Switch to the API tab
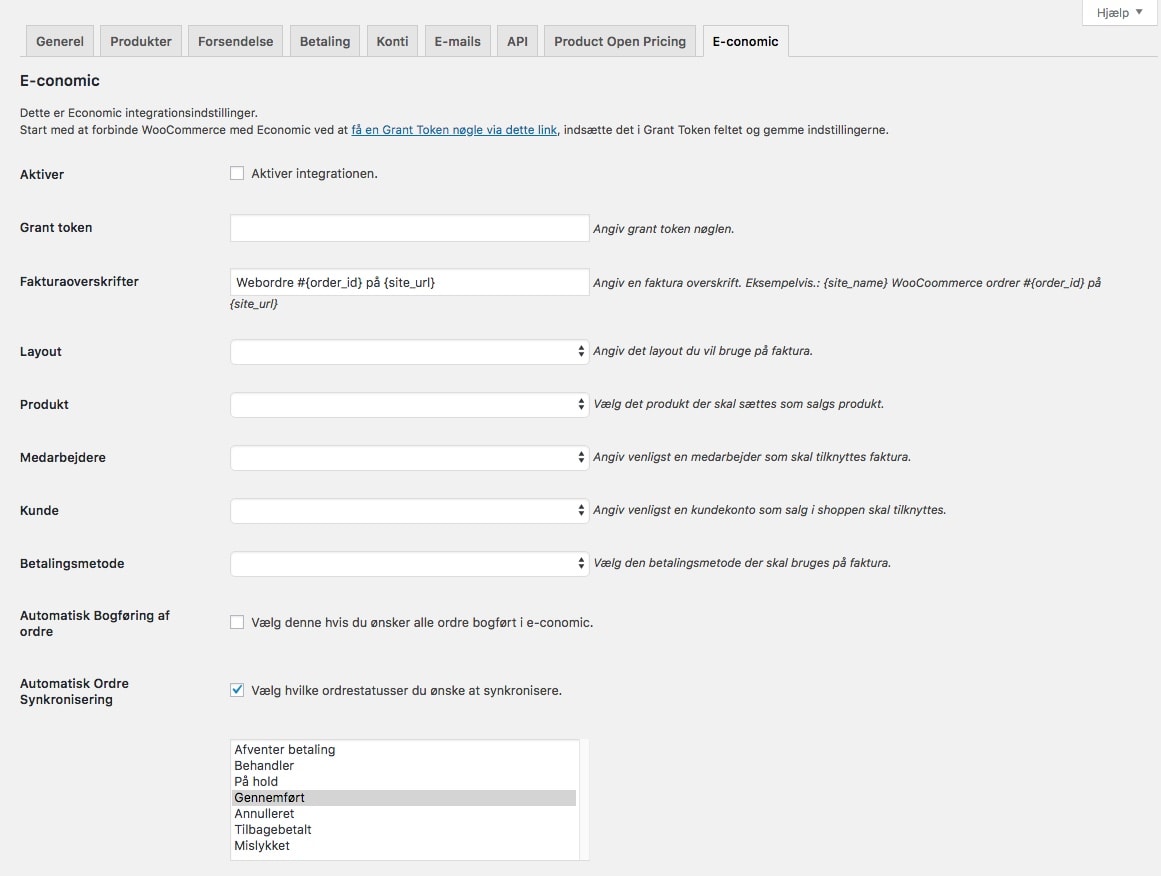The height and width of the screenshot is (876, 1161). pyautogui.click(x=518, y=41)
